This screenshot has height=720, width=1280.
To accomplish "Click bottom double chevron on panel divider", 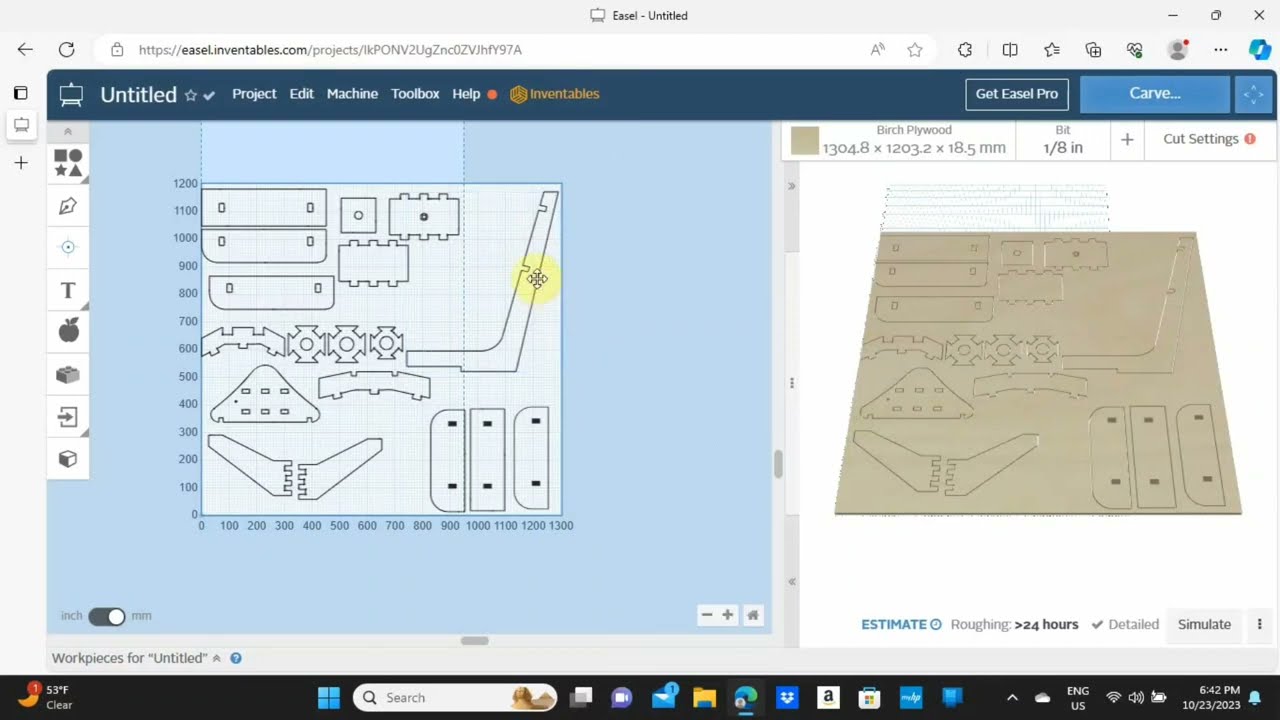I will pyautogui.click(x=791, y=582).
